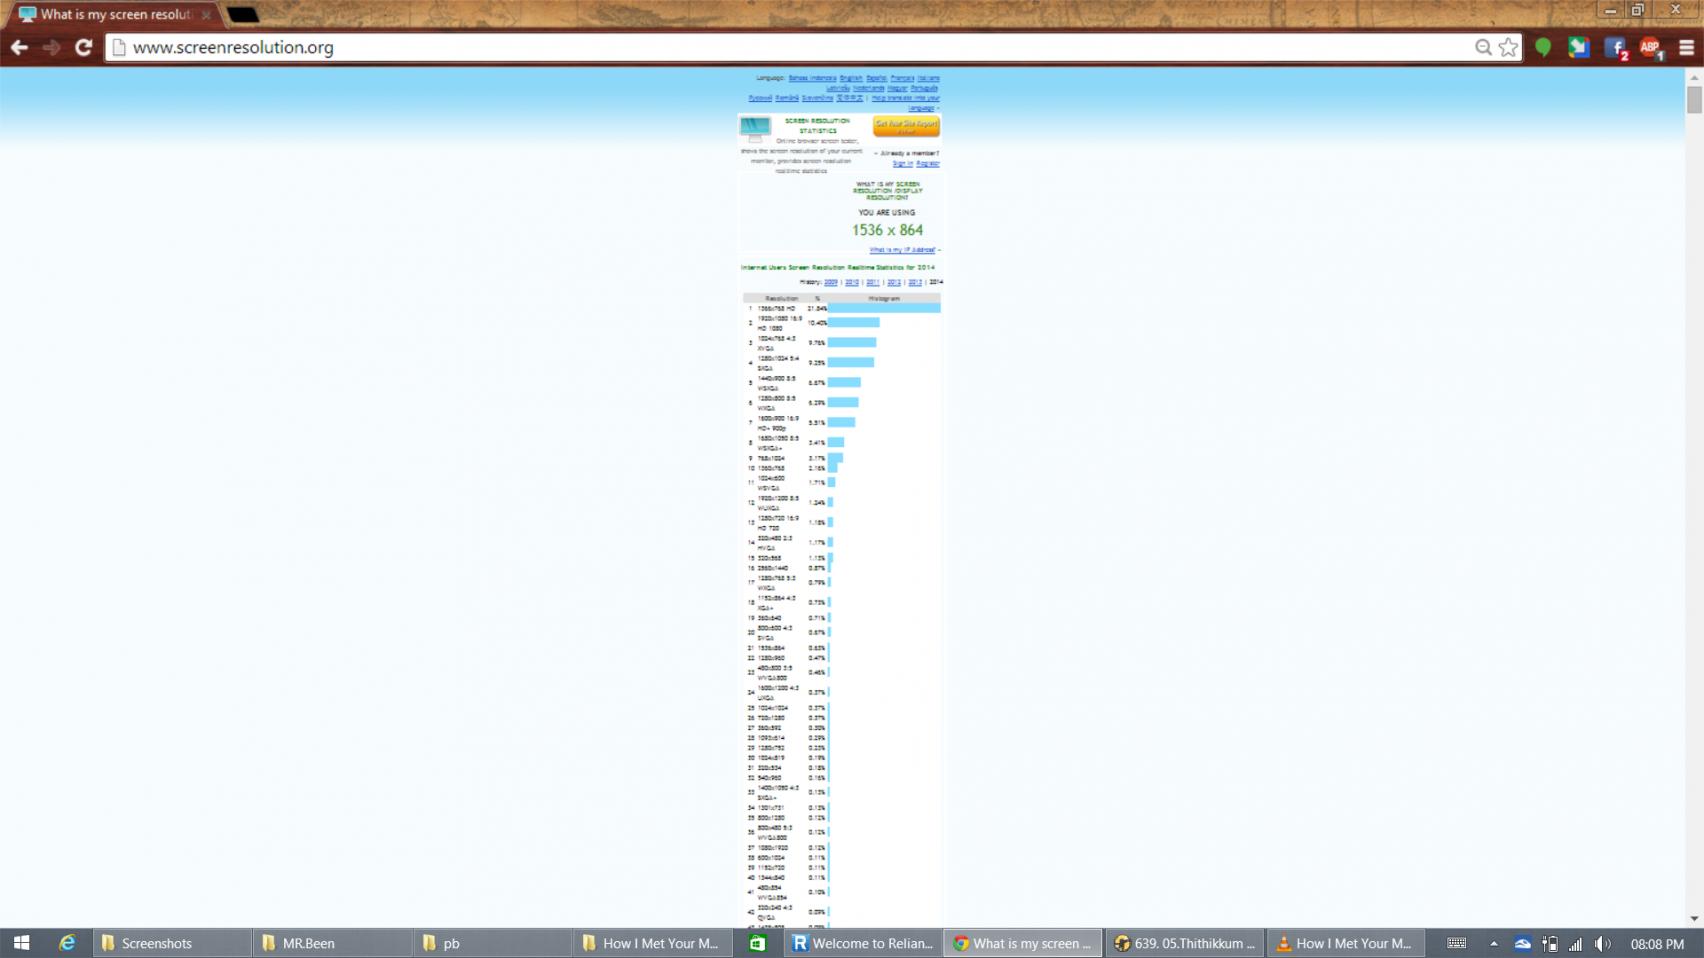The image size is (1704, 958).
Task: Open the volume speaker icon in tray
Action: point(1602,943)
